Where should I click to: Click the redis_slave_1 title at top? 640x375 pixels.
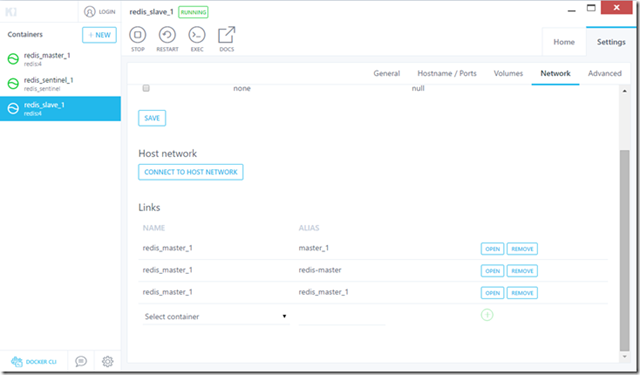151,12
